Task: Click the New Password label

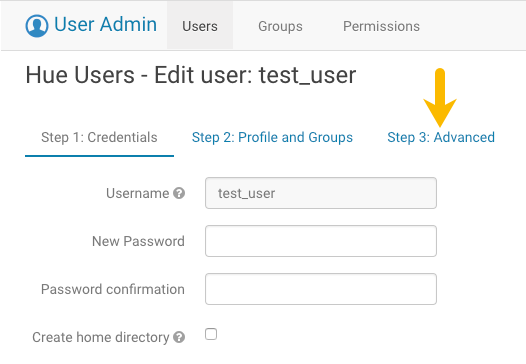Action: tap(138, 241)
